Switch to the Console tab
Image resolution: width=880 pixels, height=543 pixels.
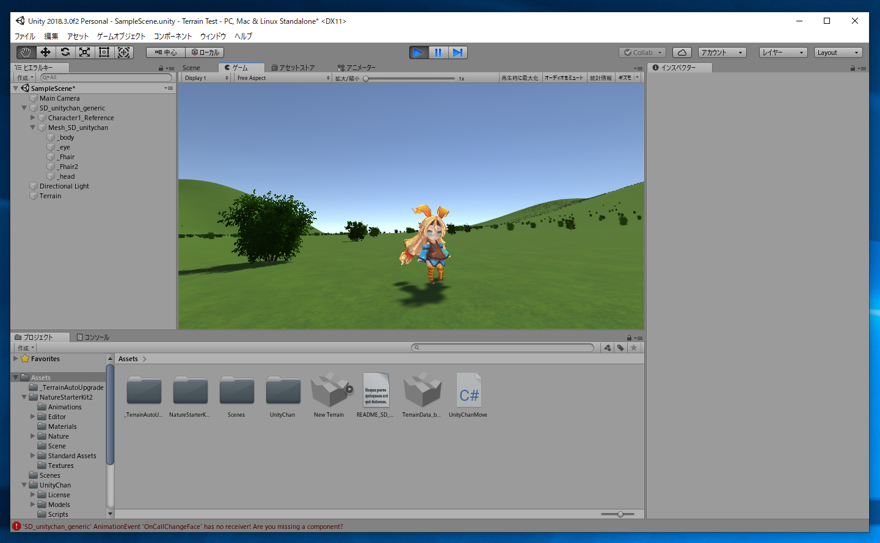[93, 337]
